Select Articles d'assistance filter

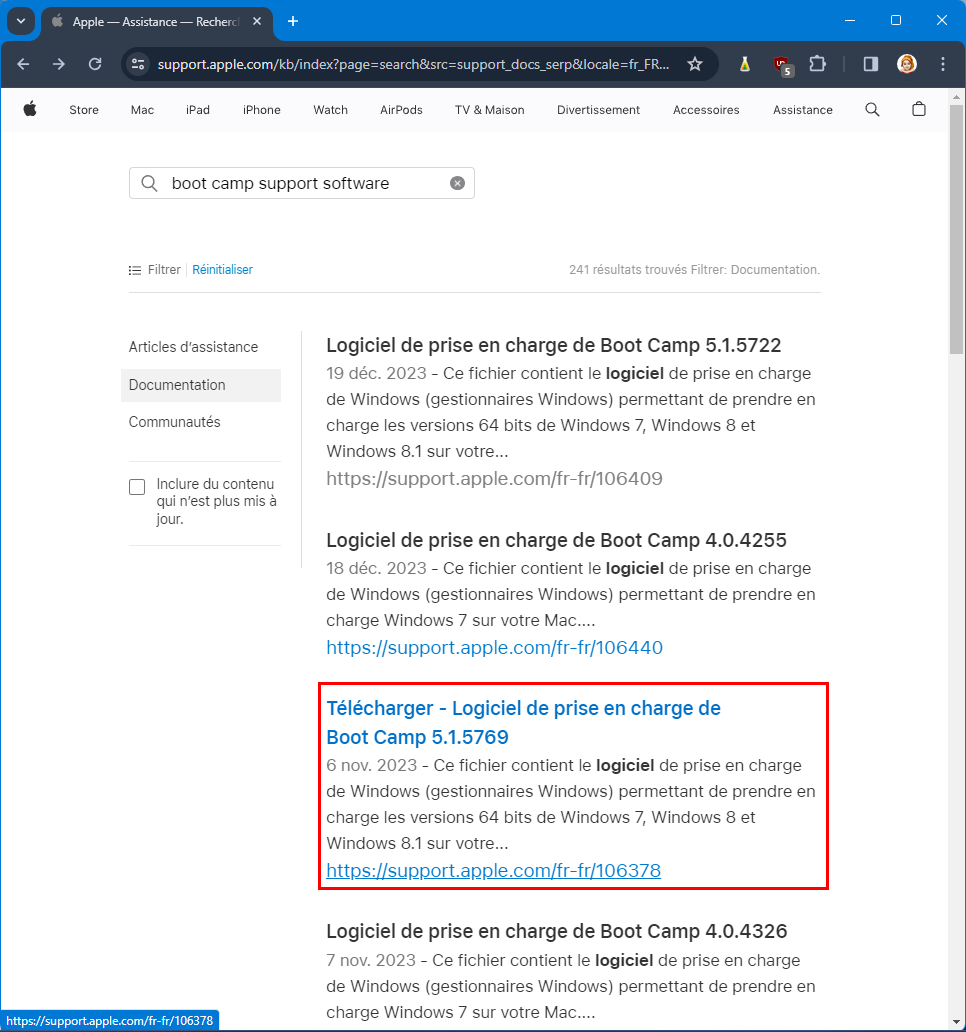[x=193, y=347]
